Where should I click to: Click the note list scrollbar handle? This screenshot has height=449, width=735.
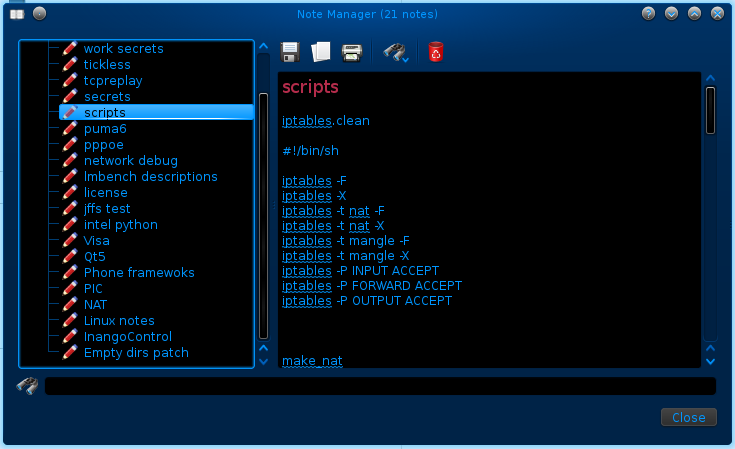click(263, 216)
